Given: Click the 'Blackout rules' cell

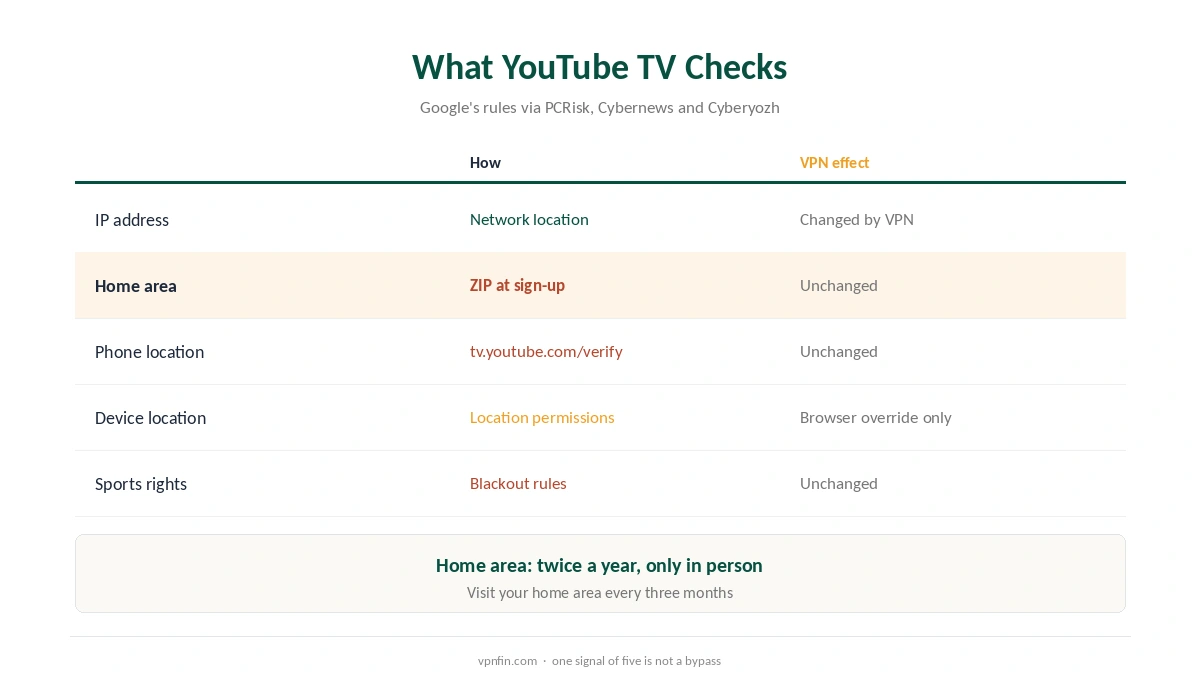Looking at the screenshot, I should (518, 484).
